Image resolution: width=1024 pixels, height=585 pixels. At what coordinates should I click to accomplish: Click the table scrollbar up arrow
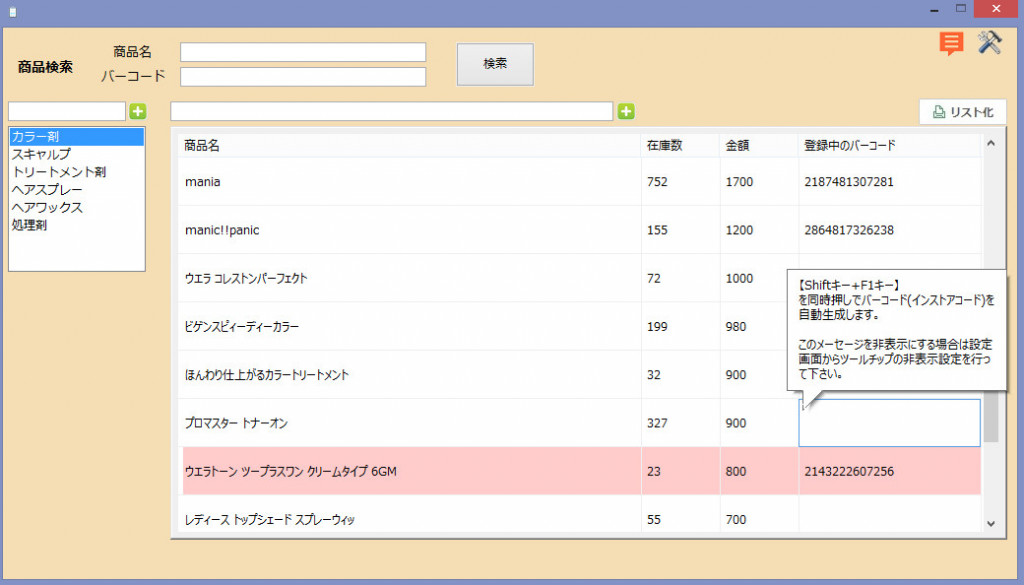pyautogui.click(x=991, y=143)
